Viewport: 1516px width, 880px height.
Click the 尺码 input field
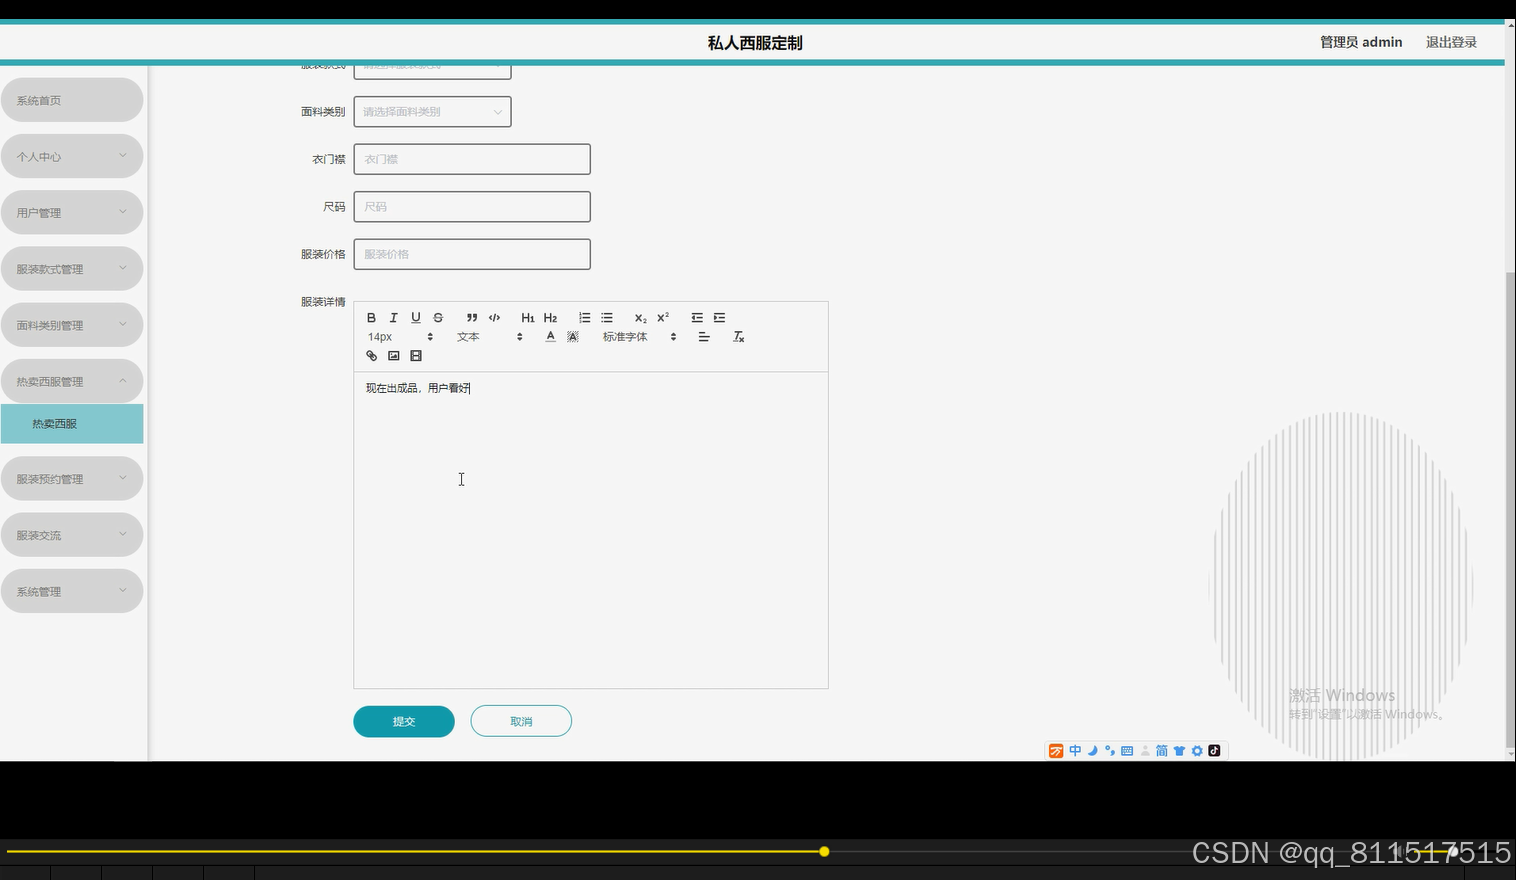[x=472, y=207]
